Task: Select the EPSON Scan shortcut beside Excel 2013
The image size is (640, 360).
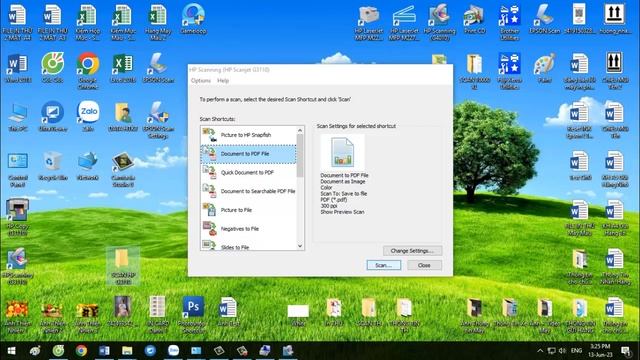Action: 158,68
